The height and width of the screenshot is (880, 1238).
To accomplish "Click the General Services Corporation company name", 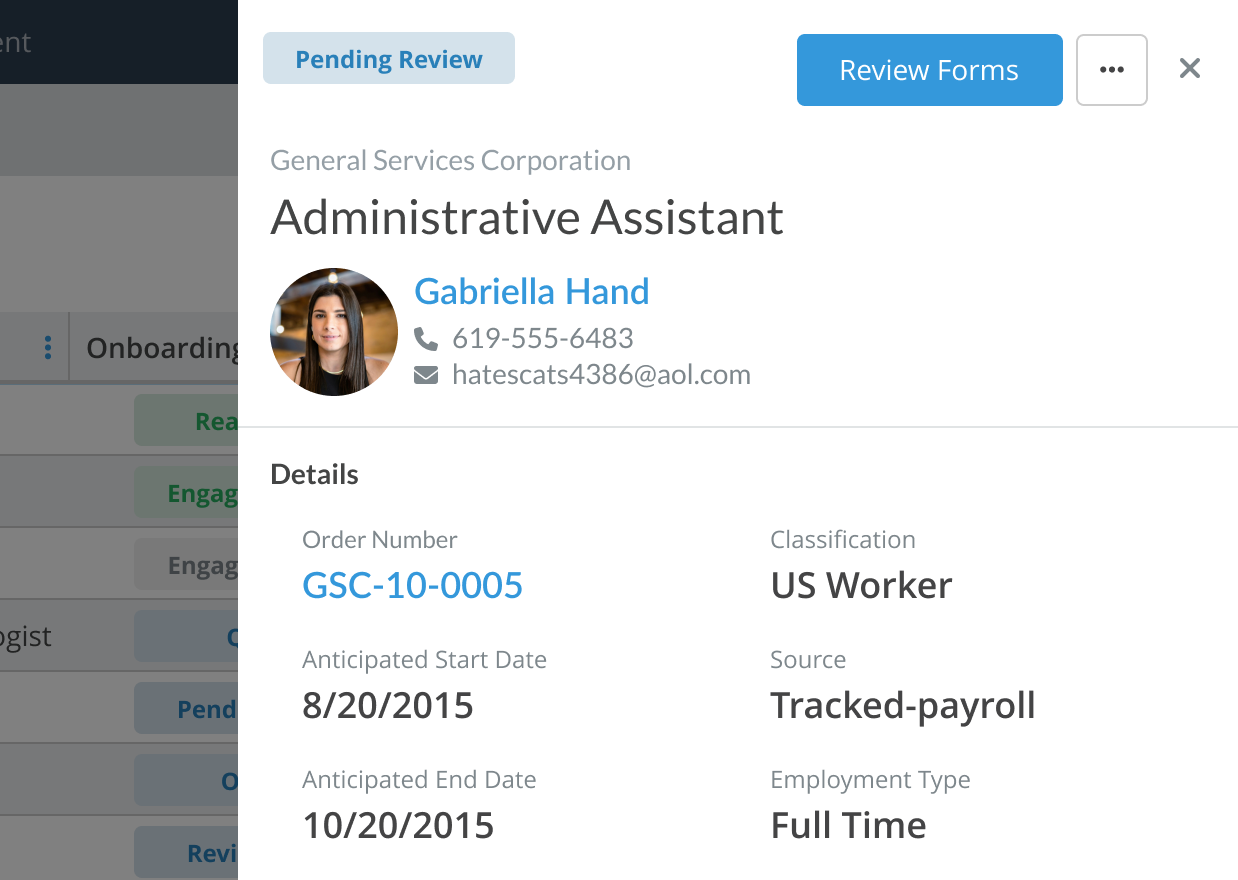I will pyautogui.click(x=451, y=161).
